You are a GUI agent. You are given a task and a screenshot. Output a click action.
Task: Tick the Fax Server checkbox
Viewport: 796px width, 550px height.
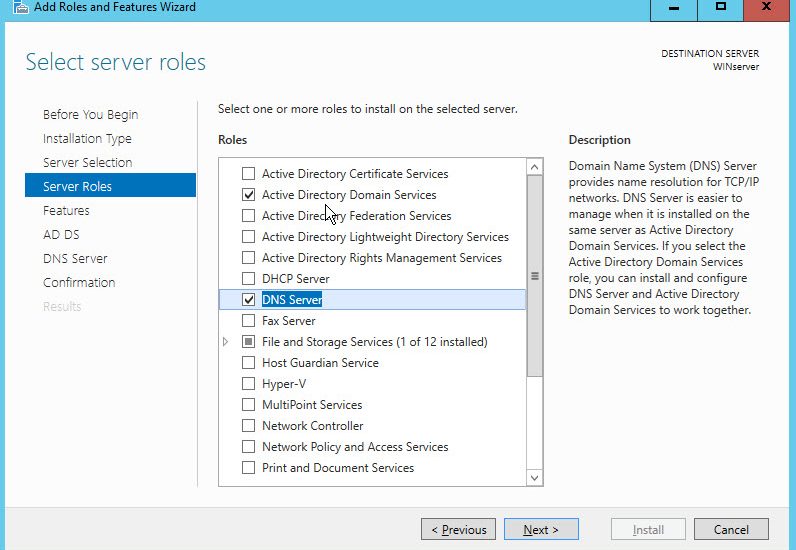[248, 320]
